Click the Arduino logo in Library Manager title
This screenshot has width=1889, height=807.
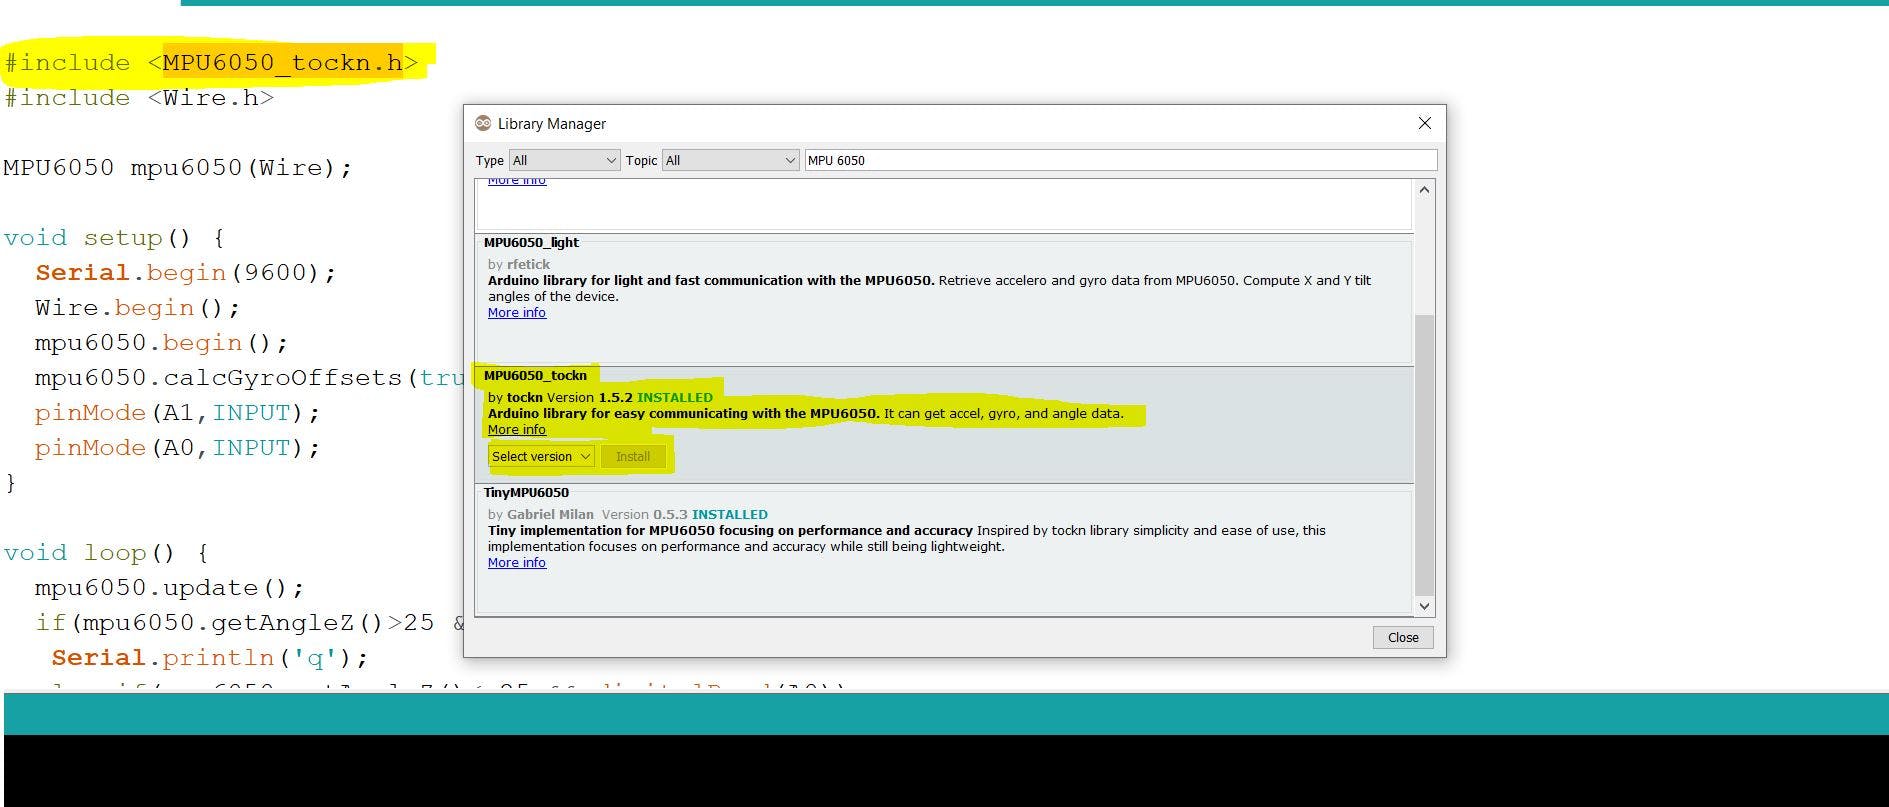tap(483, 123)
